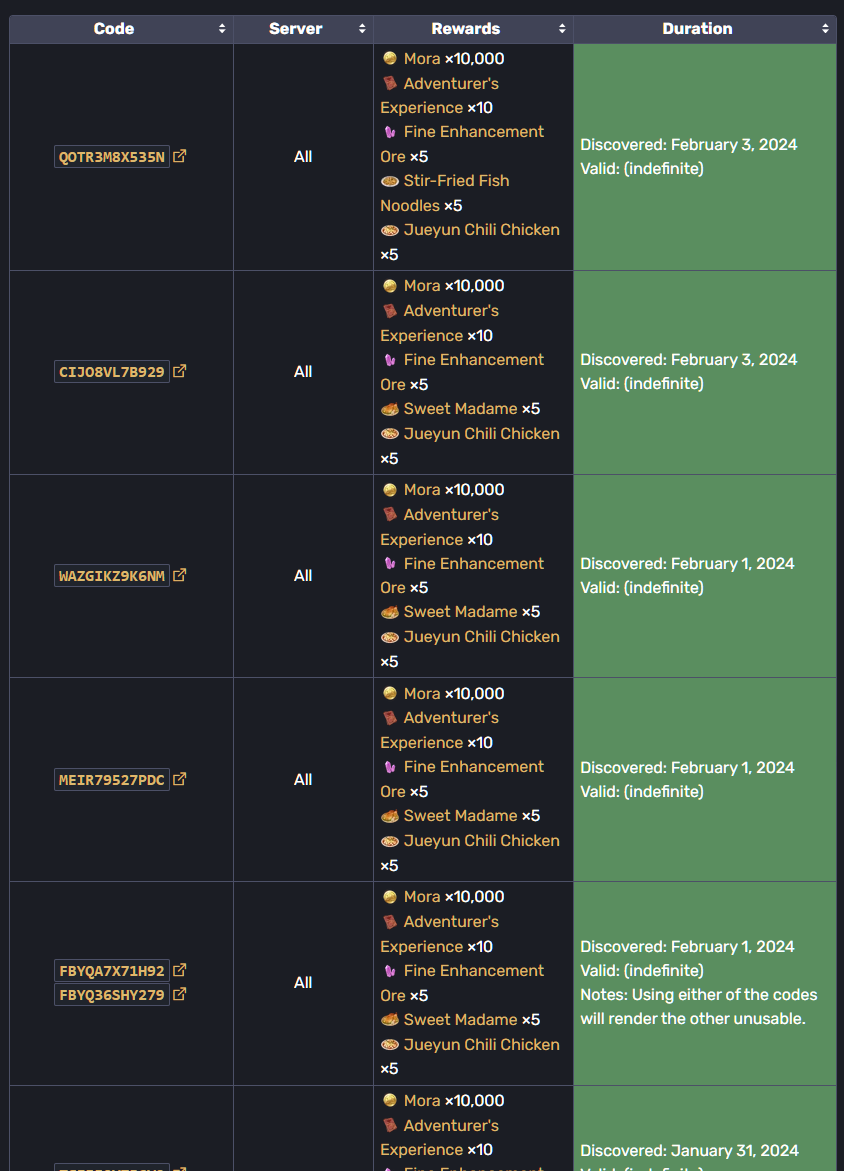Screen dimensions: 844x1171
Task: Open external link icon beside code FBYQ36SHY279
Action: tap(180, 994)
